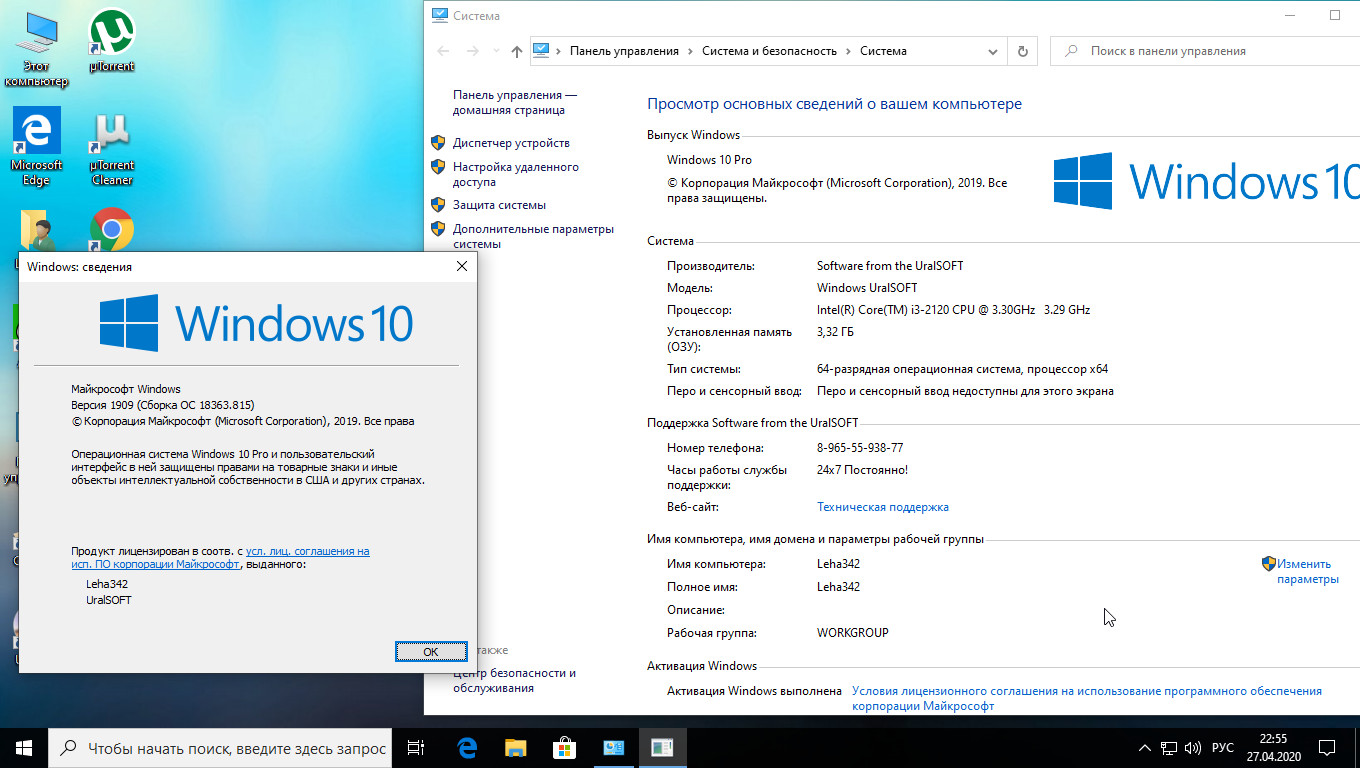This screenshot has height=768, width=1360.
Task: Expand chevron after Система и безопасность breadcrumb
Action: pyautogui.click(x=848, y=51)
